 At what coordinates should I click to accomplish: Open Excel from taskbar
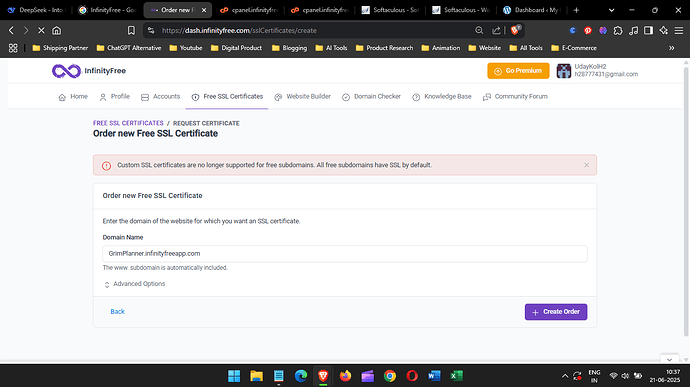pyautogui.click(x=456, y=376)
